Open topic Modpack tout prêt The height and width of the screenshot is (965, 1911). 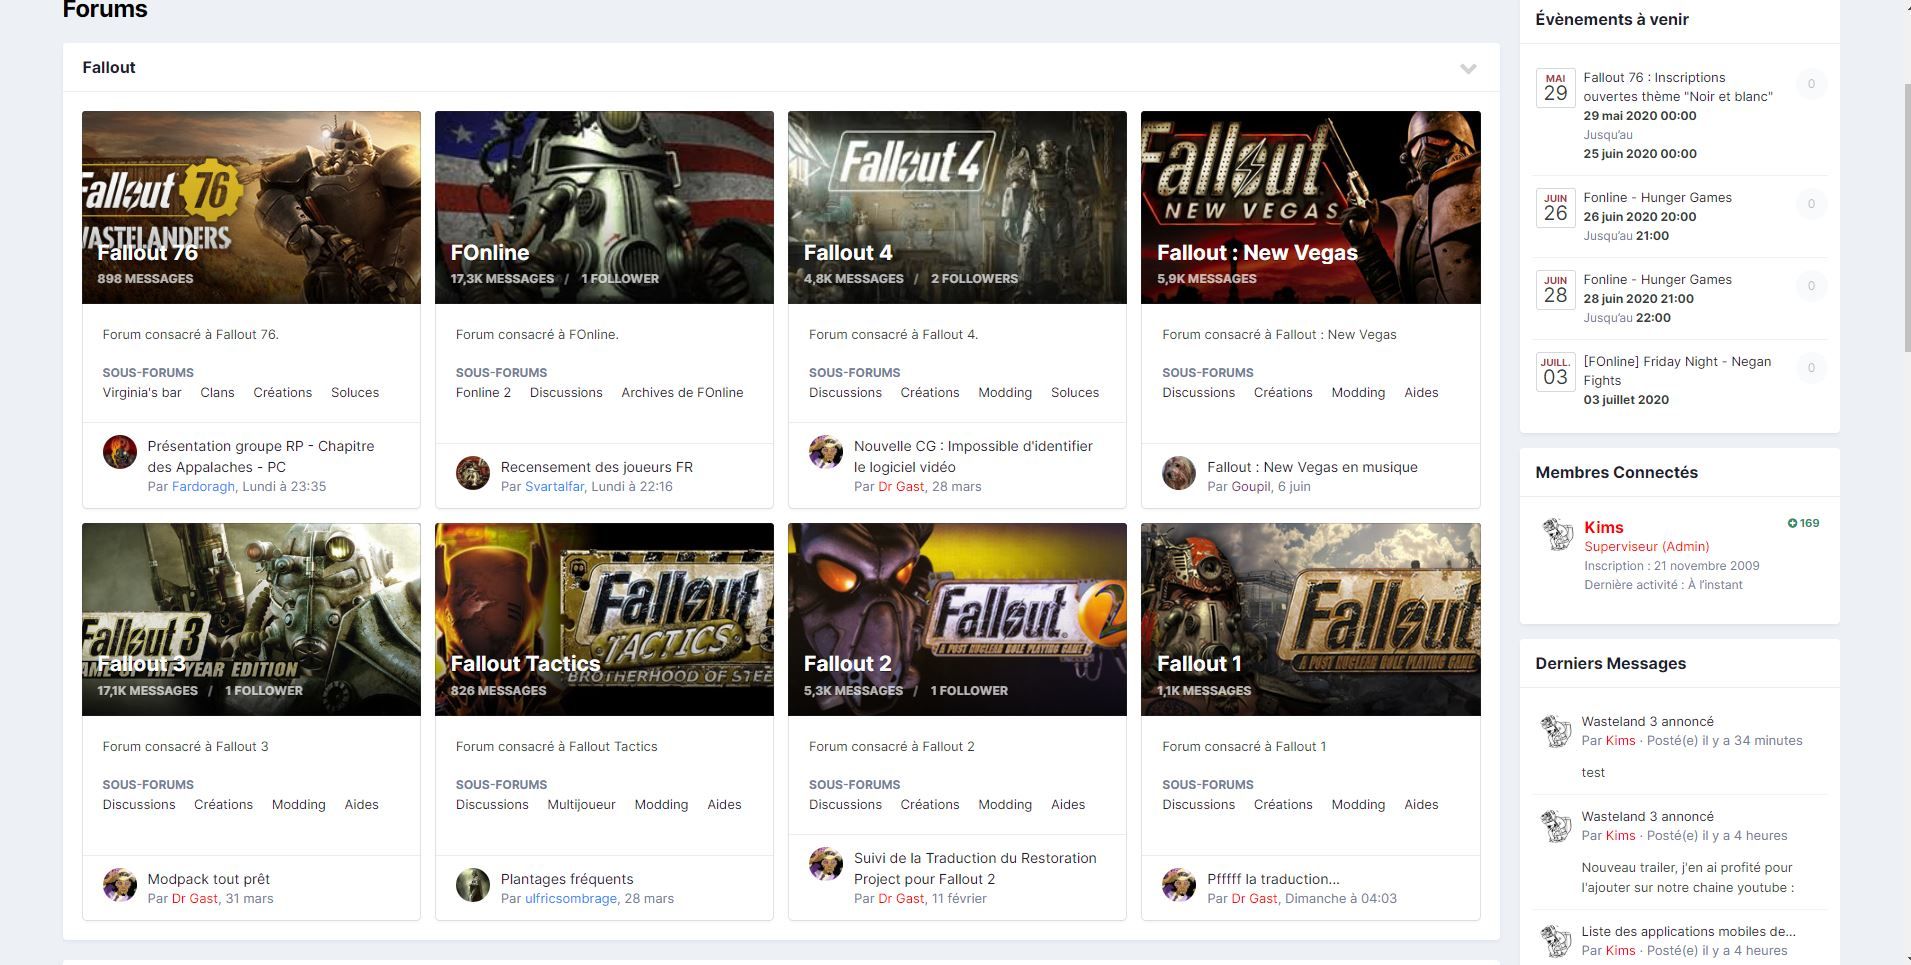(209, 879)
